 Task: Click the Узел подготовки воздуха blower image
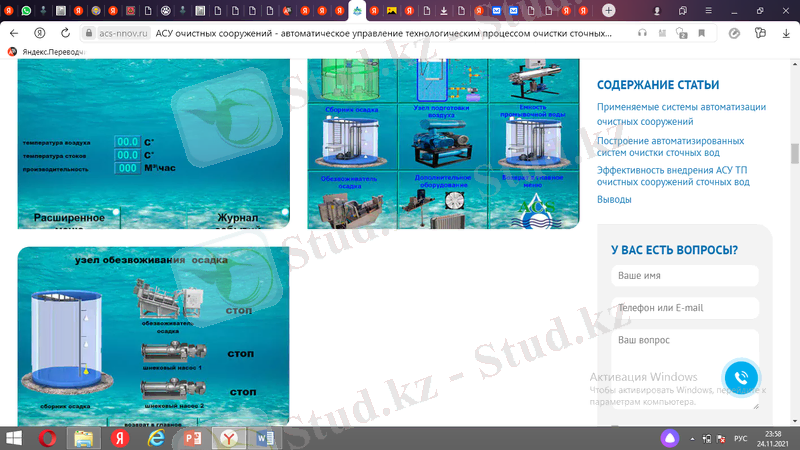click(x=441, y=143)
